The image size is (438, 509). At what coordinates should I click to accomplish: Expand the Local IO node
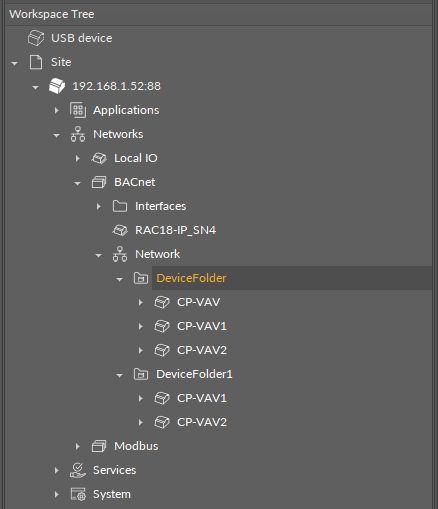coord(78,158)
